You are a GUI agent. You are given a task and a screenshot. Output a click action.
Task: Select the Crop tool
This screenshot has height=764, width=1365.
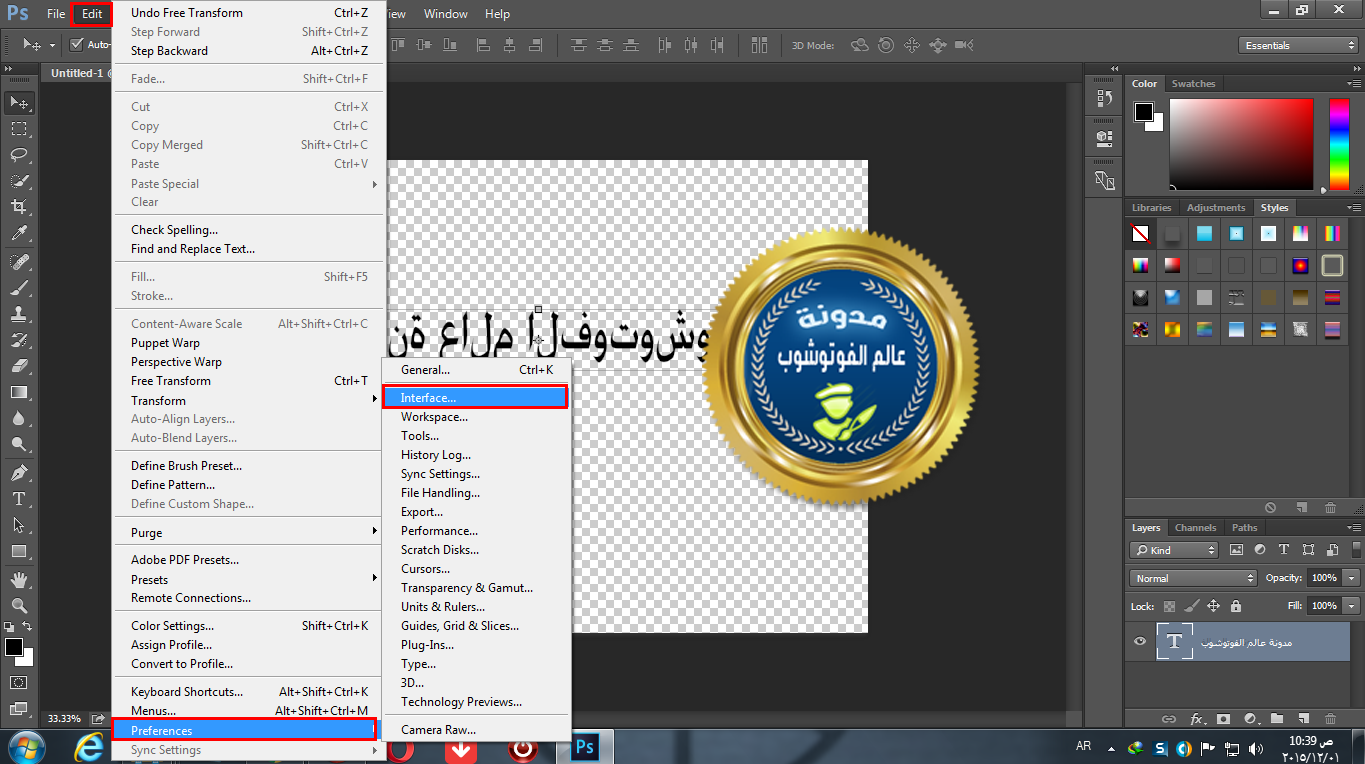point(19,207)
